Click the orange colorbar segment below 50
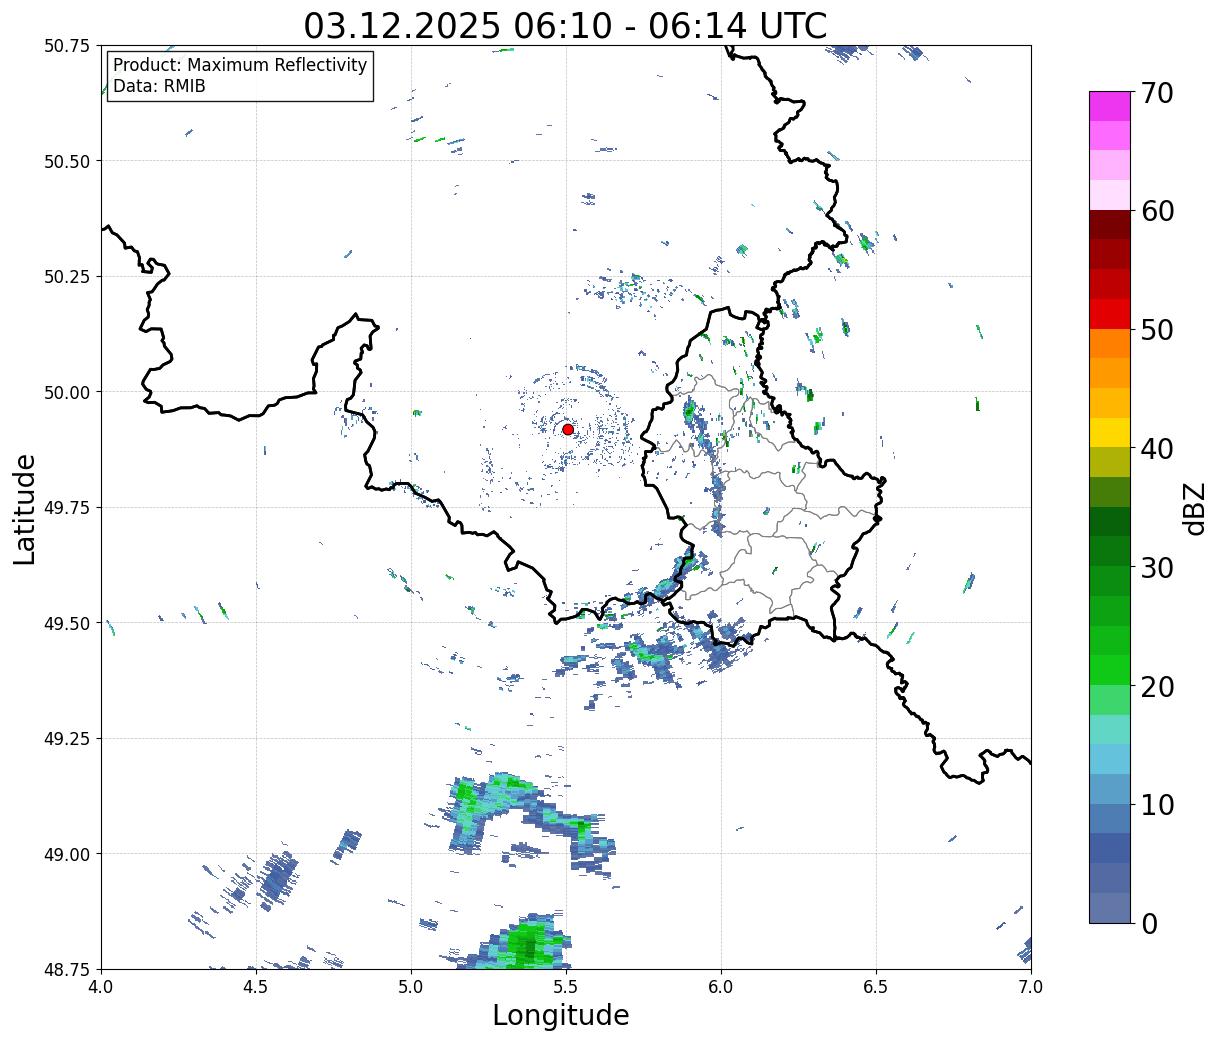This screenshot has height=1040, width=1219. coord(1110,343)
